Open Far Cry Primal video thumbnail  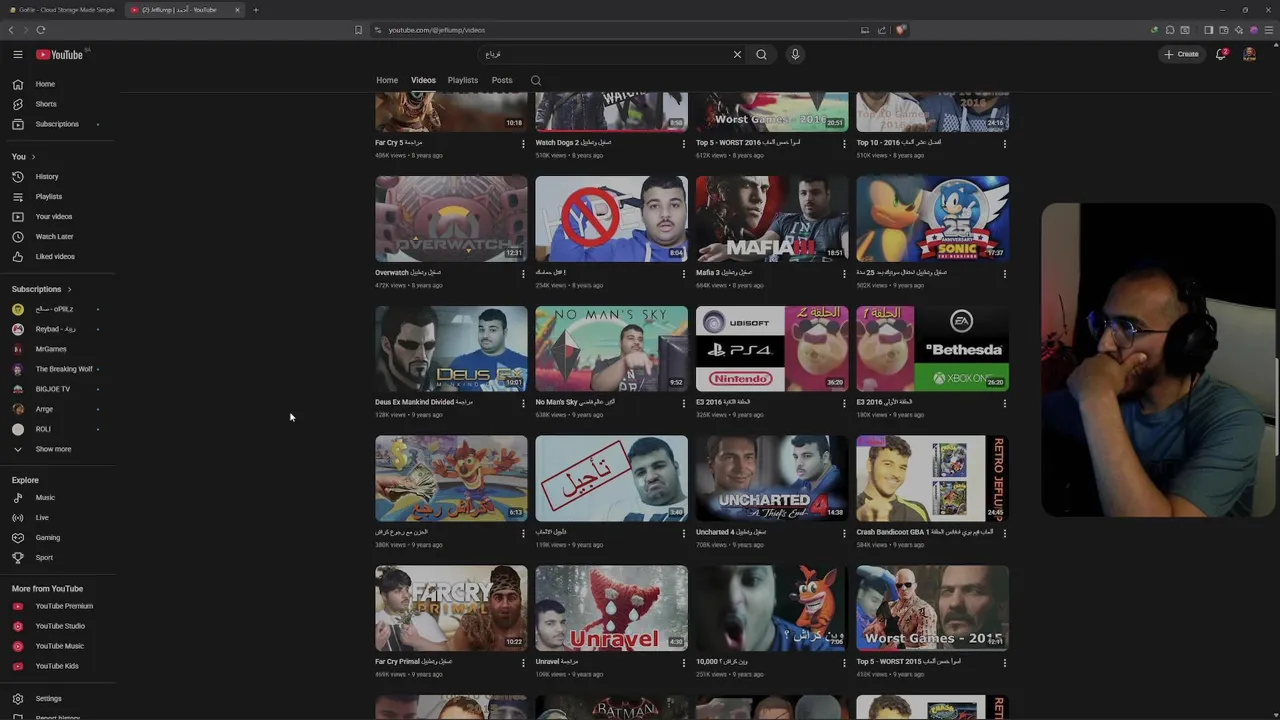coord(451,608)
